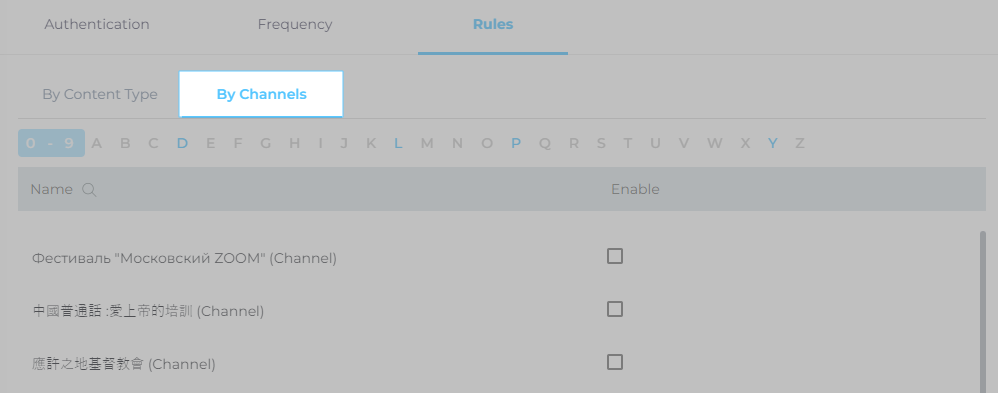Switch to the Authentication tab

click(x=97, y=24)
